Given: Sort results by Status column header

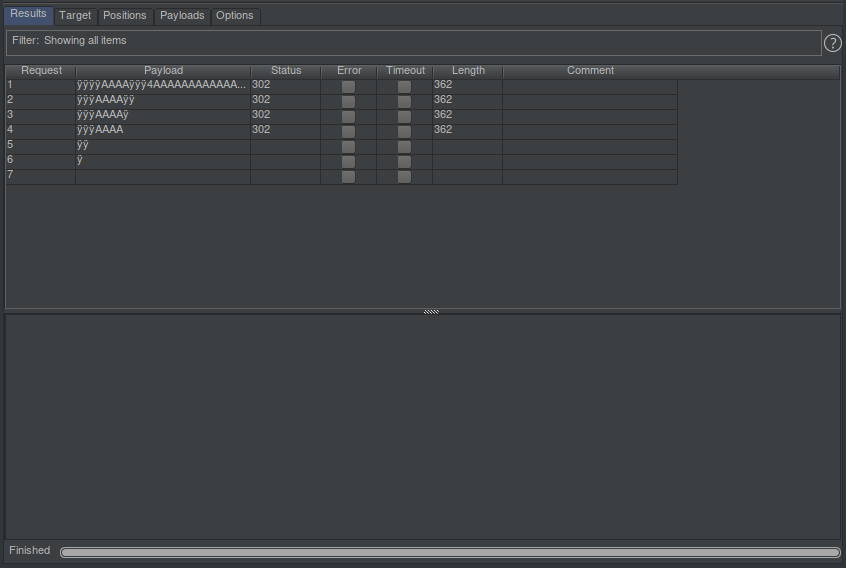Looking at the screenshot, I should pos(285,71).
